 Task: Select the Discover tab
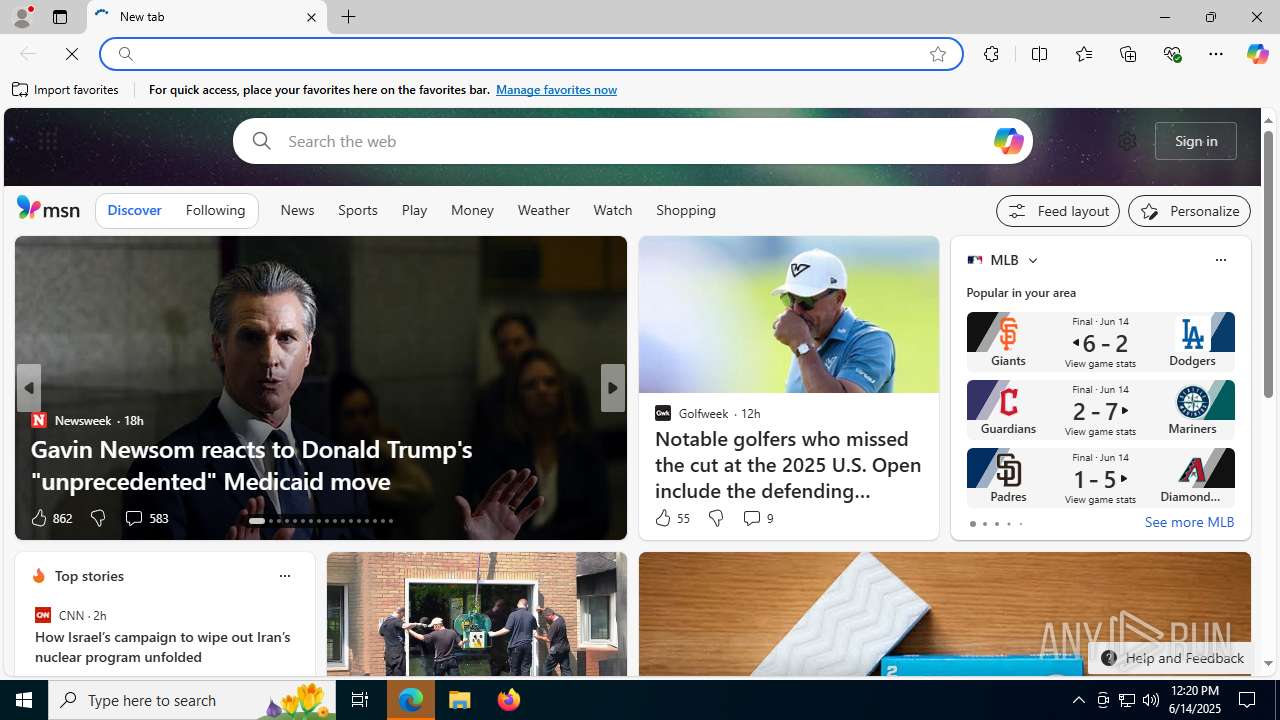tap(134, 211)
